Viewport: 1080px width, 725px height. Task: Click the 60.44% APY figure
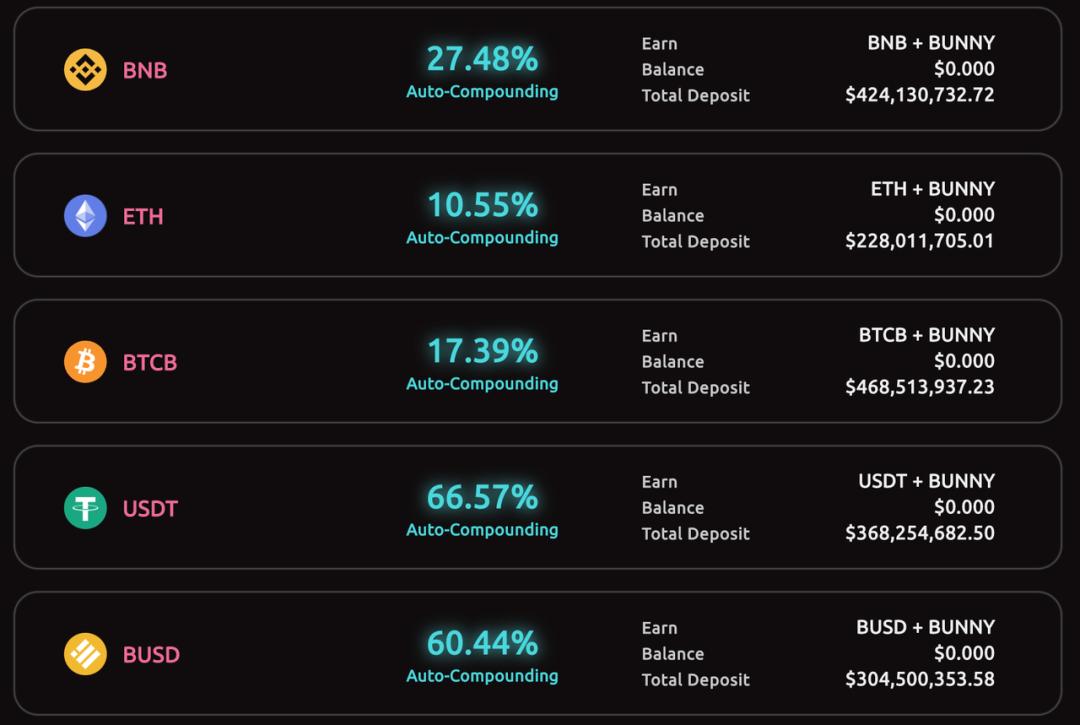tap(482, 643)
